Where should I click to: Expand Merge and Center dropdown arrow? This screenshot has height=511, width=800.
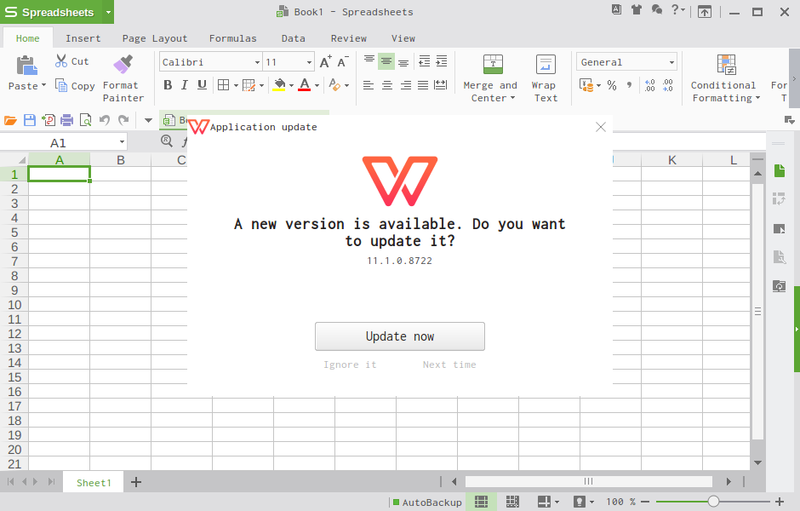(x=513, y=97)
